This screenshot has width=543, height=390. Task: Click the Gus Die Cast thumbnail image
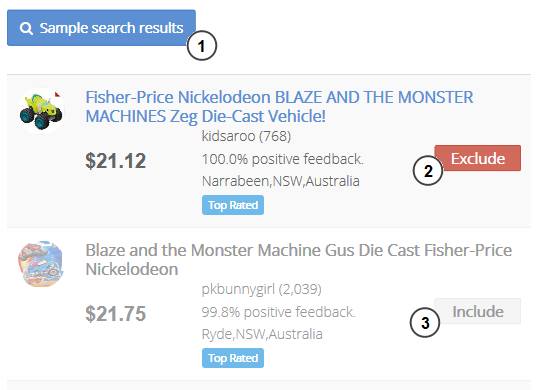click(41, 264)
